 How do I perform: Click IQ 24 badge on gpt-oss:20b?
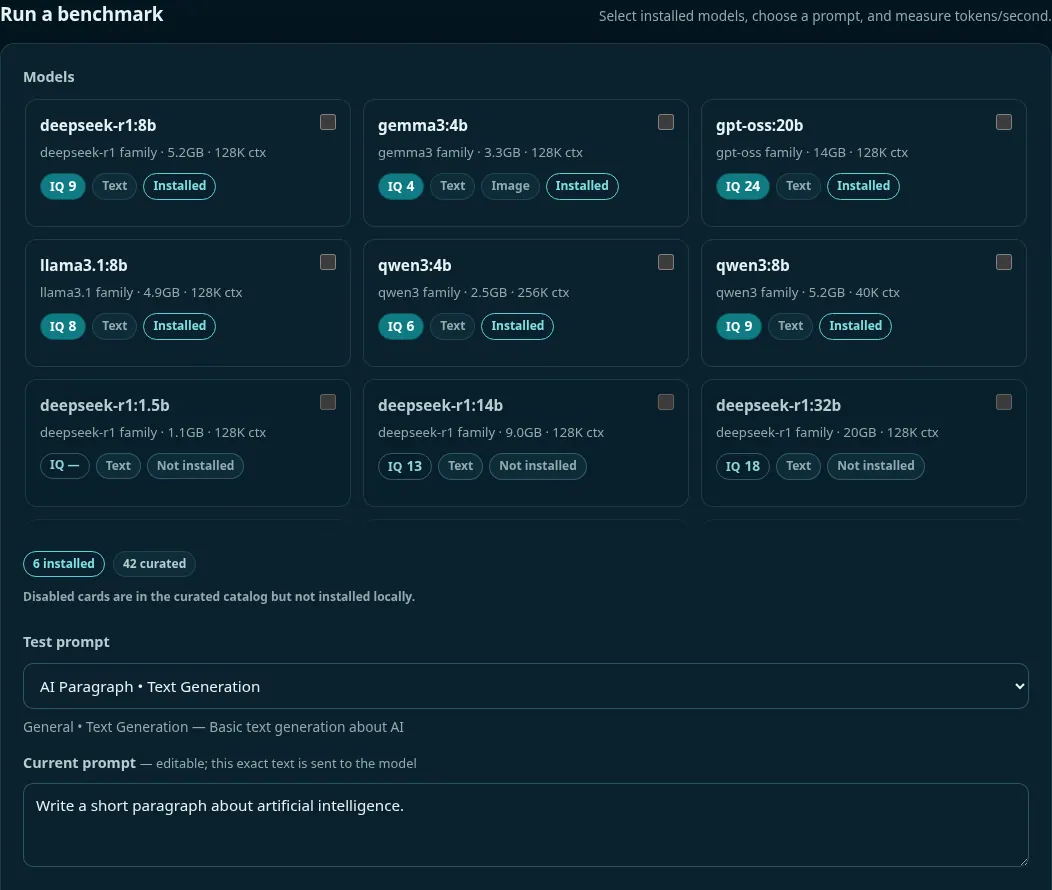(743, 186)
